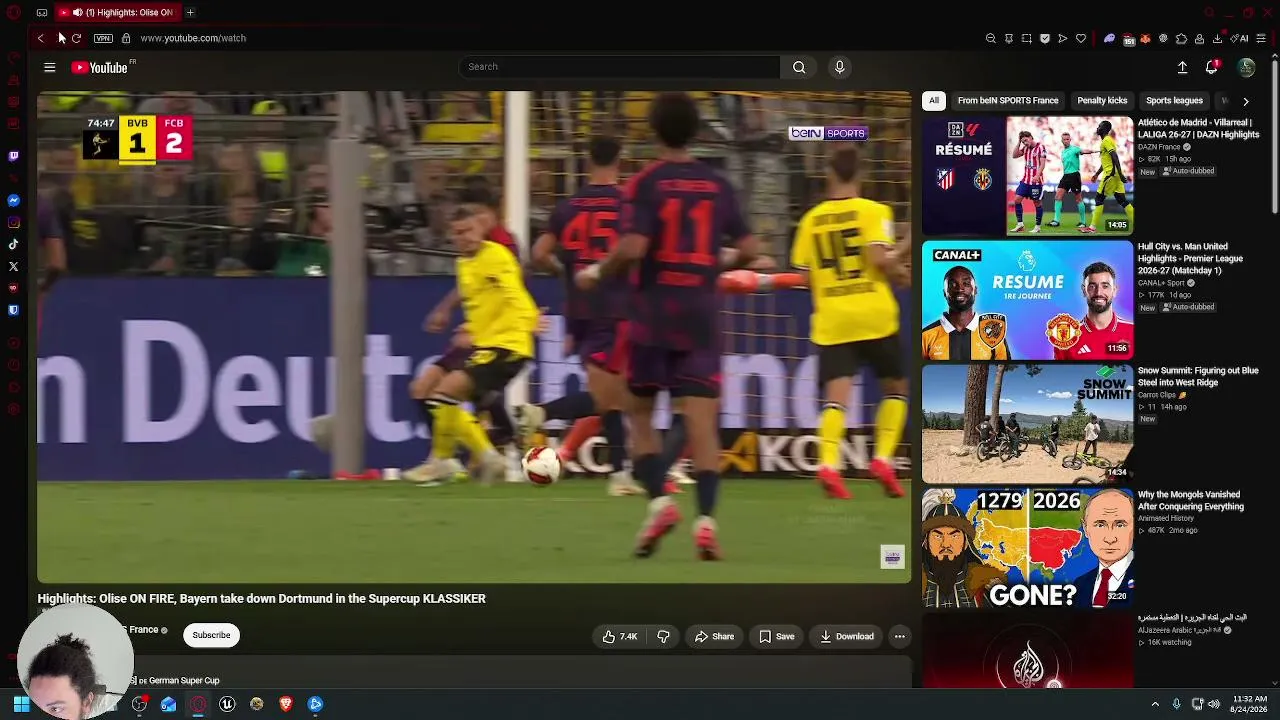Download the video

coord(847,636)
